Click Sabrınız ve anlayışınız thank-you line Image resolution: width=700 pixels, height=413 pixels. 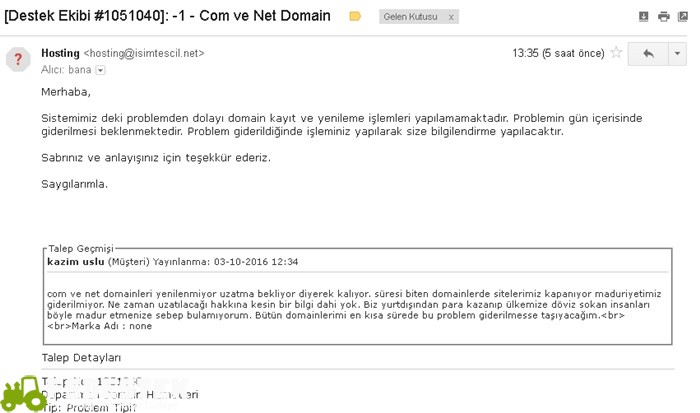pyautogui.click(x=156, y=158)
